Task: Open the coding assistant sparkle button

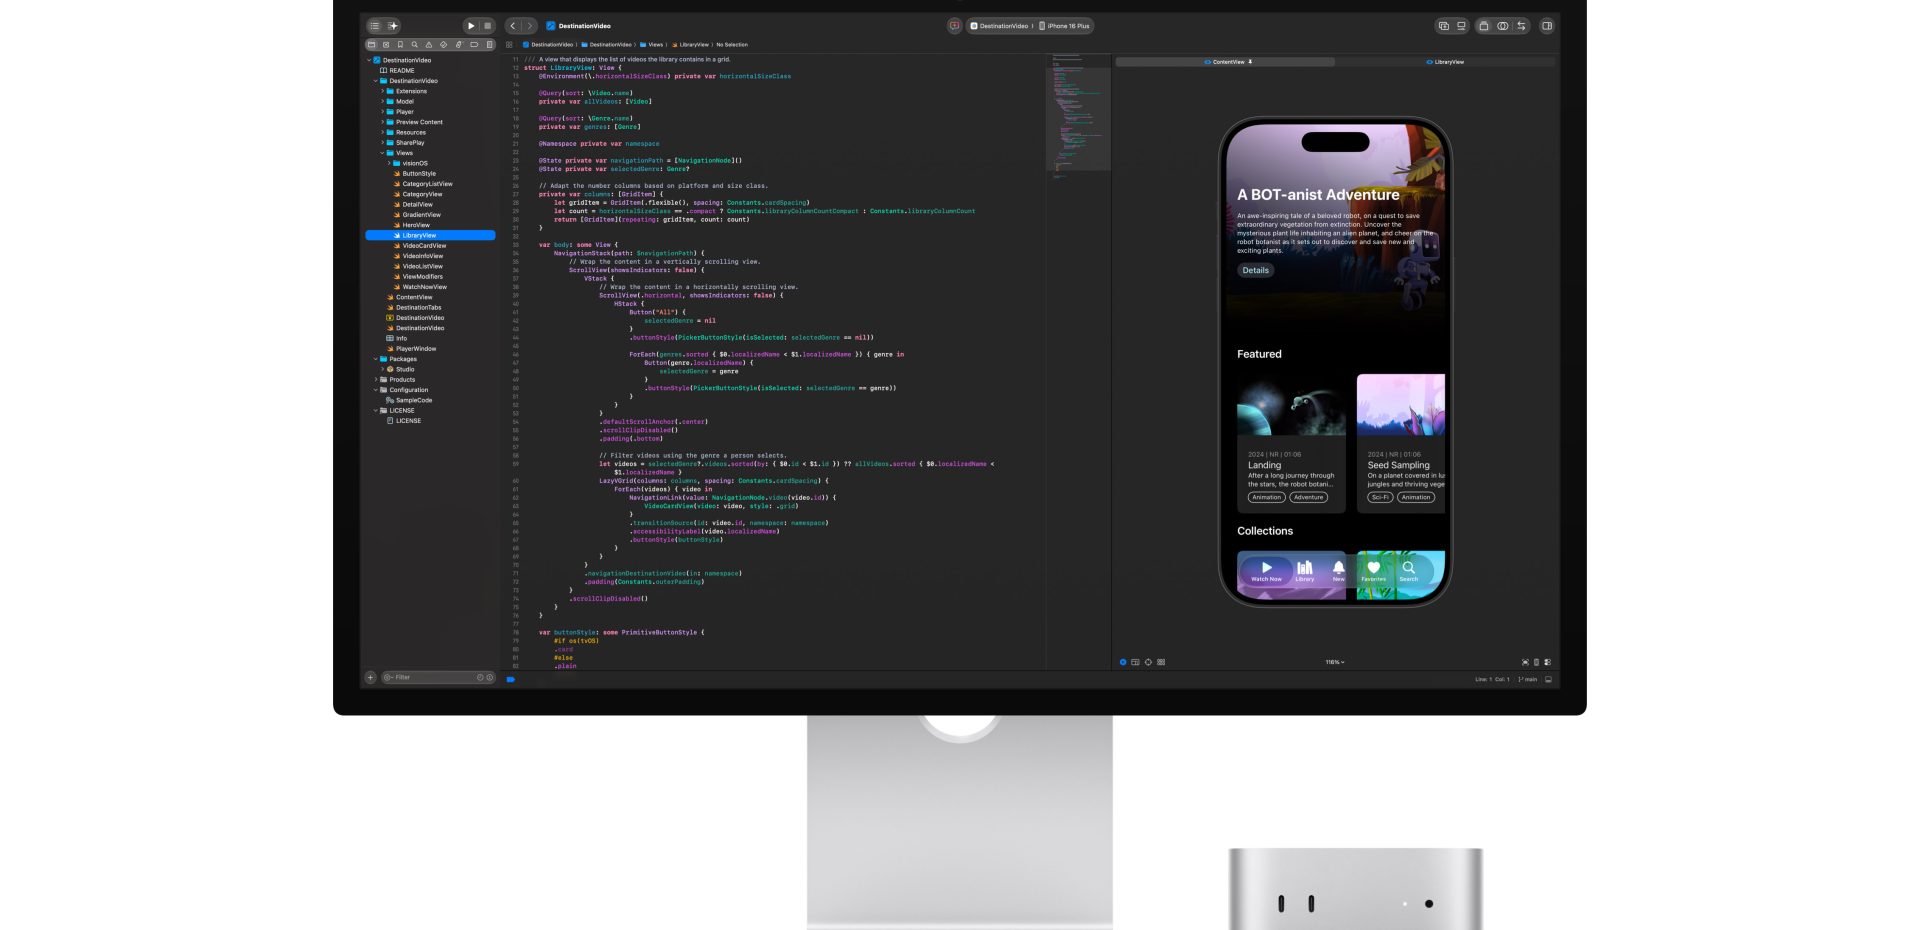Action: click(393, 26)
